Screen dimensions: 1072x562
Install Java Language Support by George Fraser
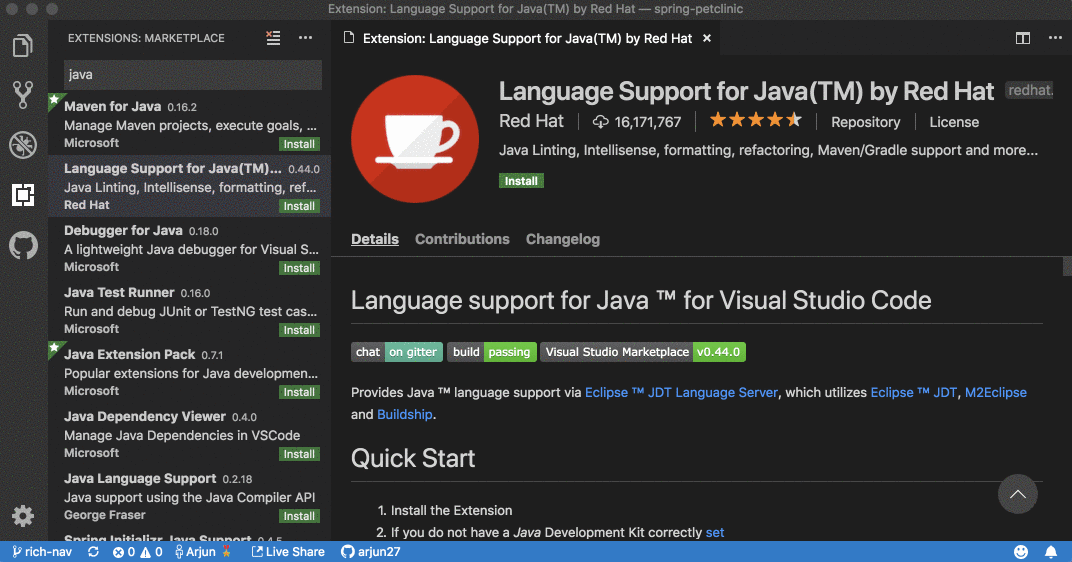(x=299, y=516)
